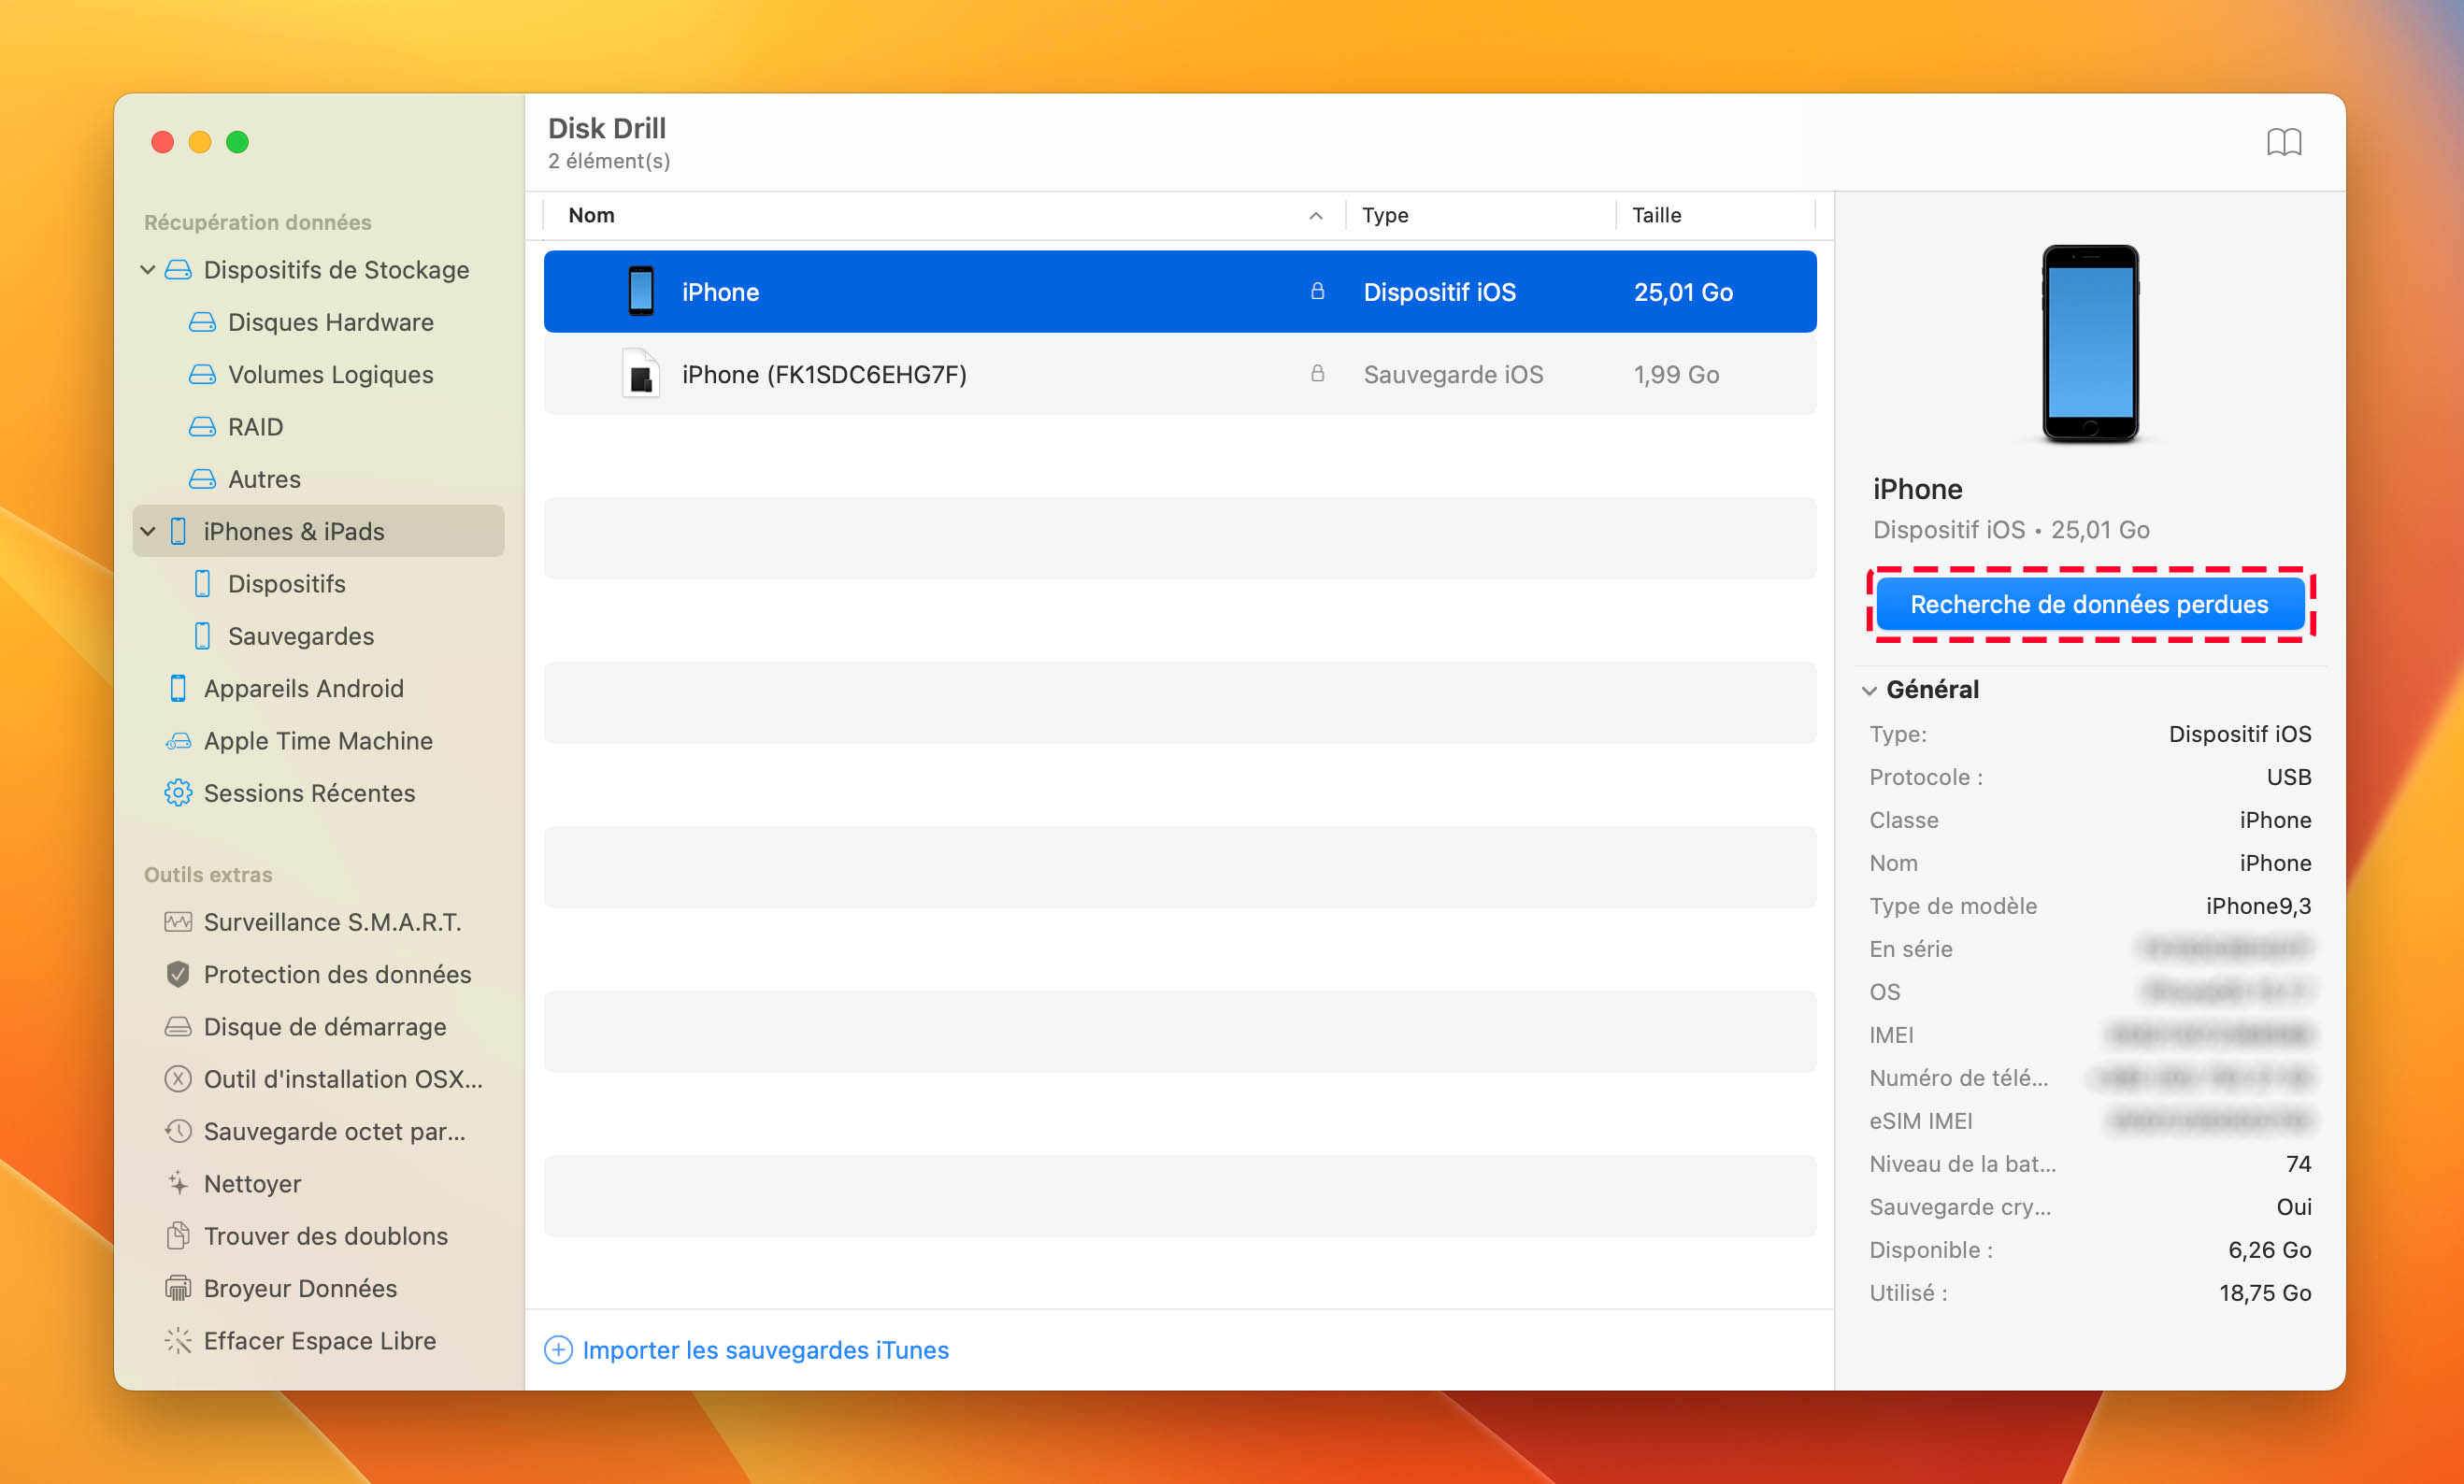This screenshot has height=1484, width=2464.
Task: Click the 1,99 Go size cell
Action: [1676, 375]
